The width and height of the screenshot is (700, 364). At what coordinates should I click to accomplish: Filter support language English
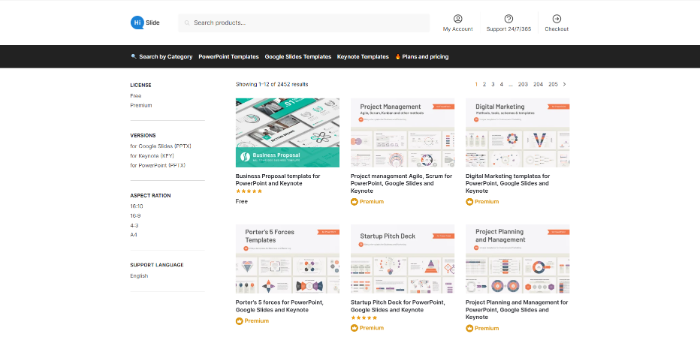tap(139, 276)
